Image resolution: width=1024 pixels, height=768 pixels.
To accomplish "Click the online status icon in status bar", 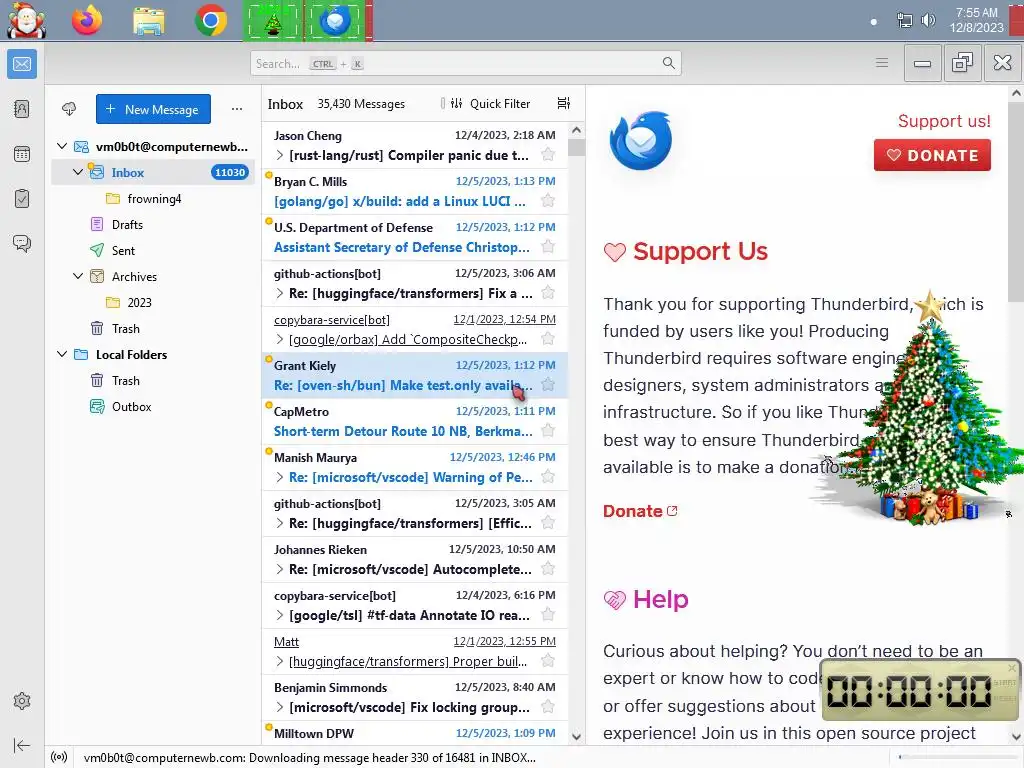I will (x=59, y=758).
